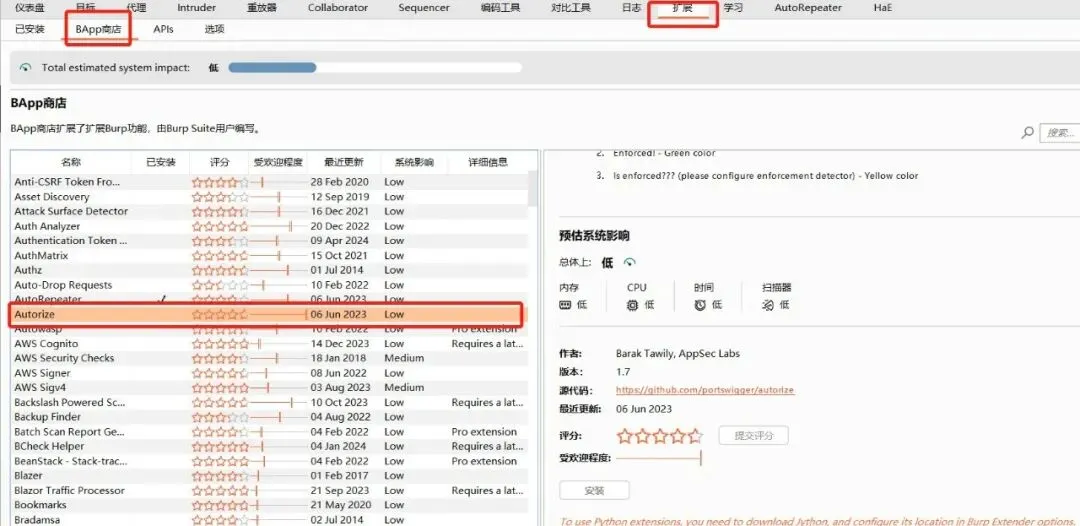Rate Autorize with the first star

pyautogui.click(x=625, y=436)
